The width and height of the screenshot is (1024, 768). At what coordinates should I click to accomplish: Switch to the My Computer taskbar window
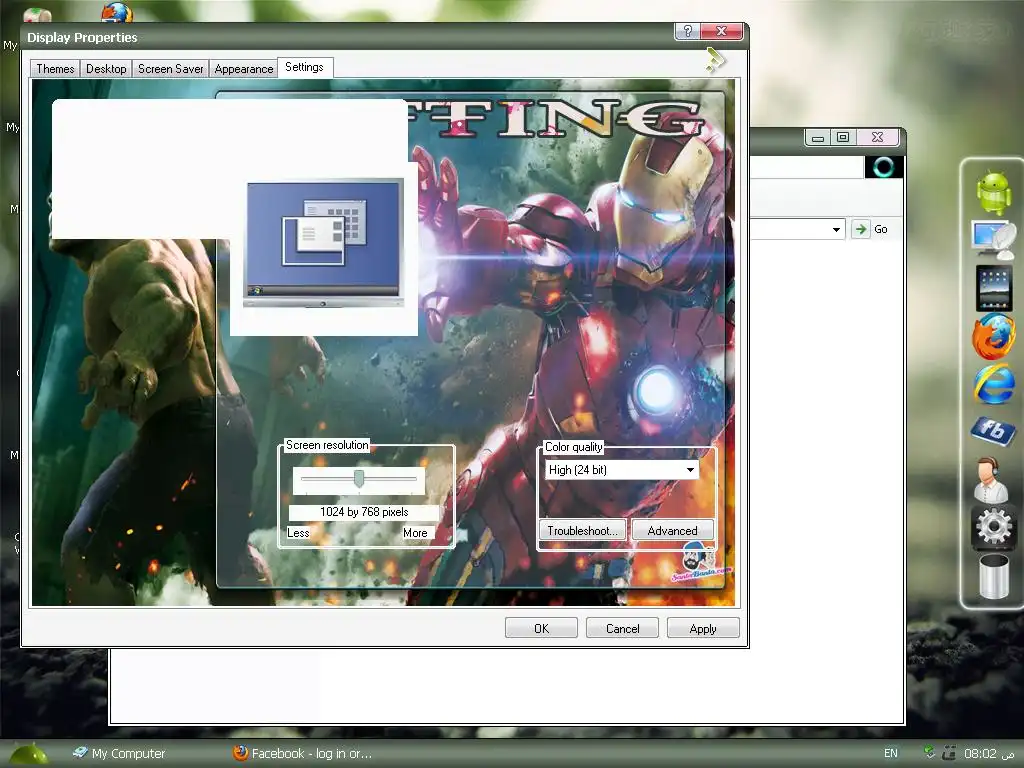point(119,753)
